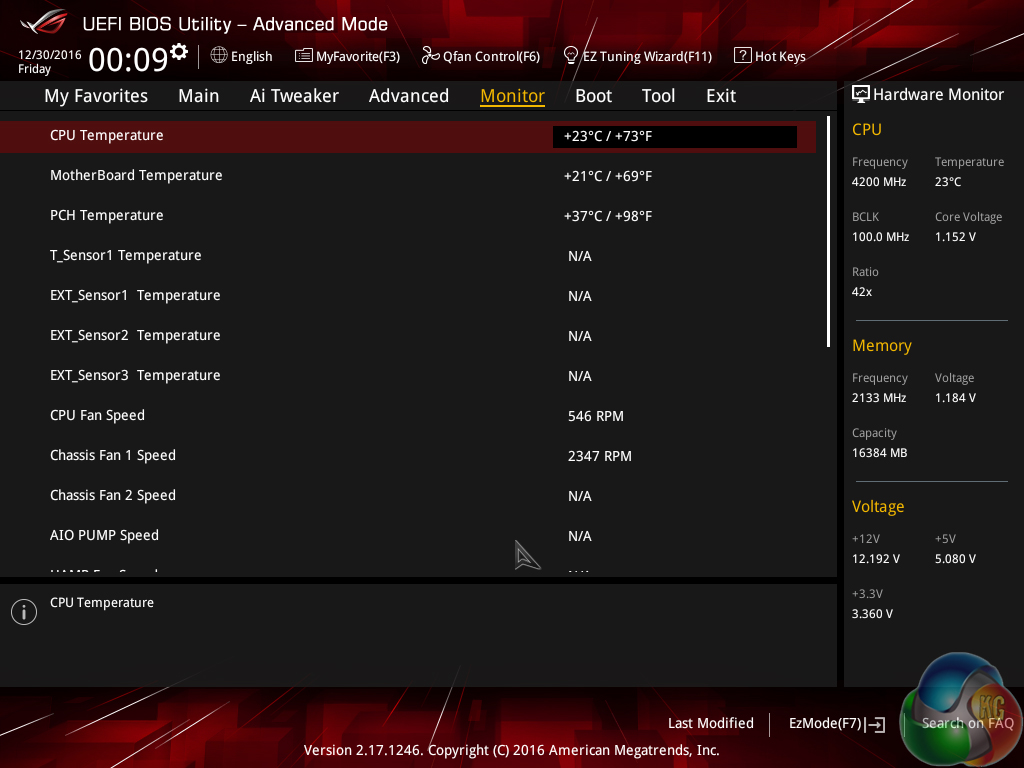Click the 00:09 clock display
Screen dimensions: 1024x768
[128, 59]
